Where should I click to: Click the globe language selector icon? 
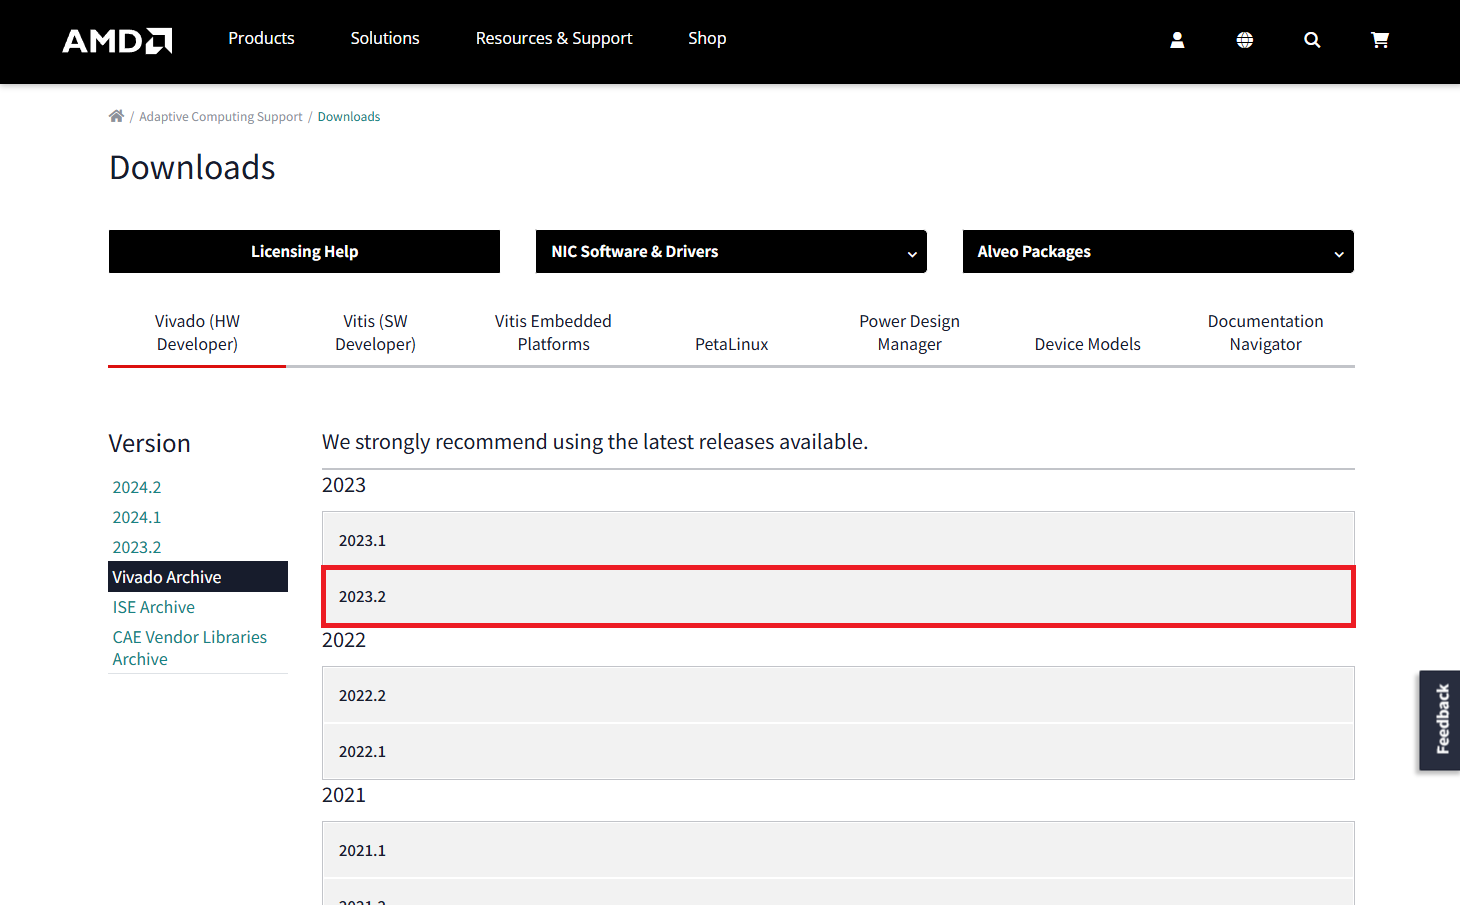[1244, 40]
